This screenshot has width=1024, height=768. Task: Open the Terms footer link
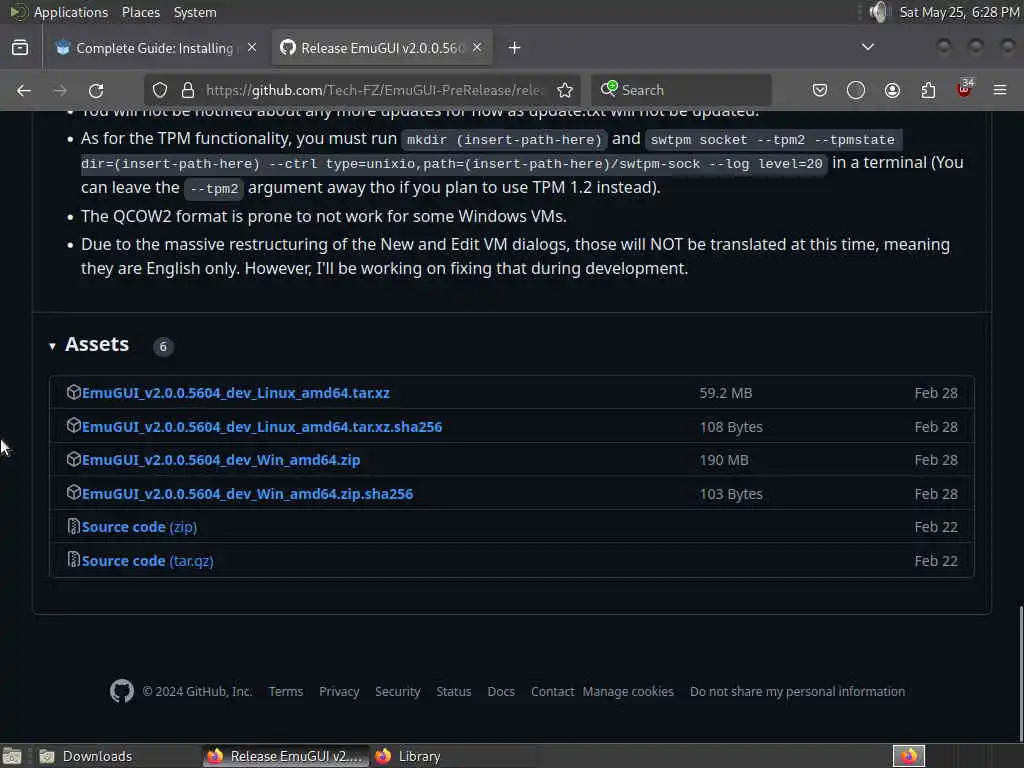(285, 692)
